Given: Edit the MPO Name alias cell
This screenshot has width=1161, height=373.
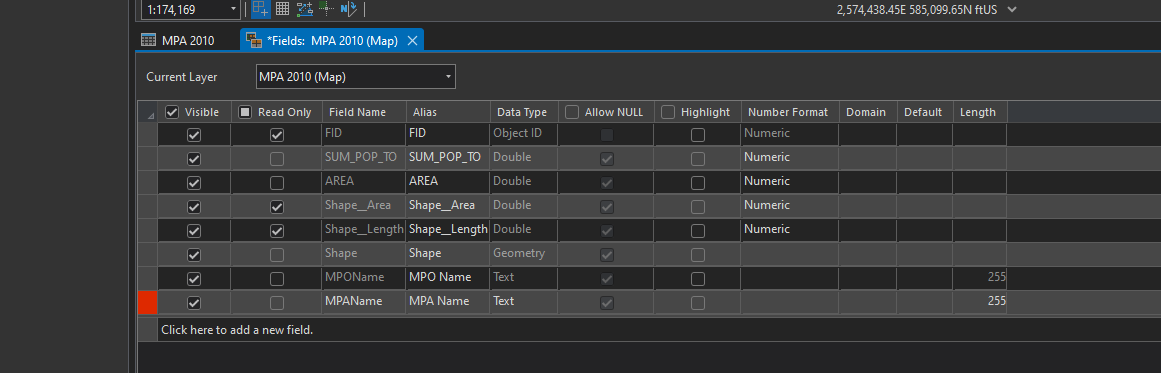Looking at the screenshot, I should click(447, 278).
